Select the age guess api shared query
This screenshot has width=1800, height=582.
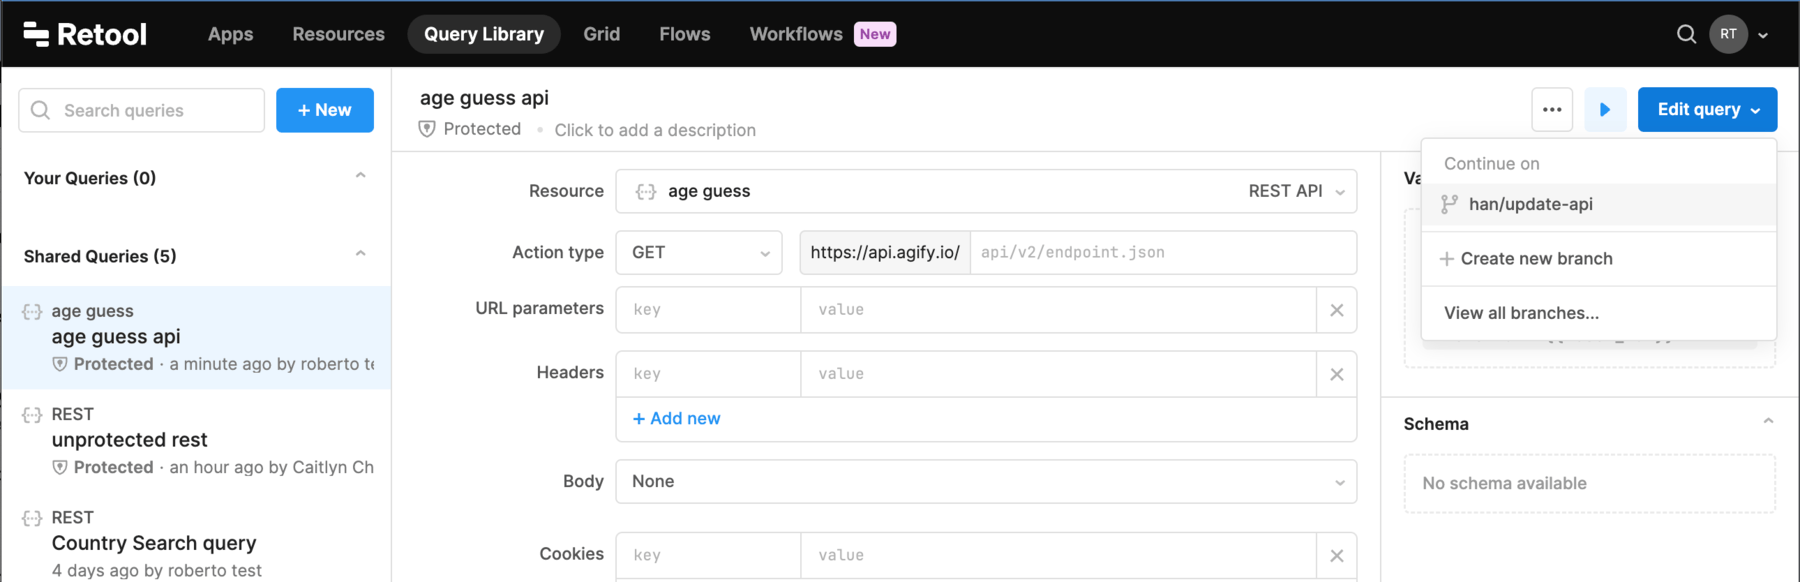point(196,338)
